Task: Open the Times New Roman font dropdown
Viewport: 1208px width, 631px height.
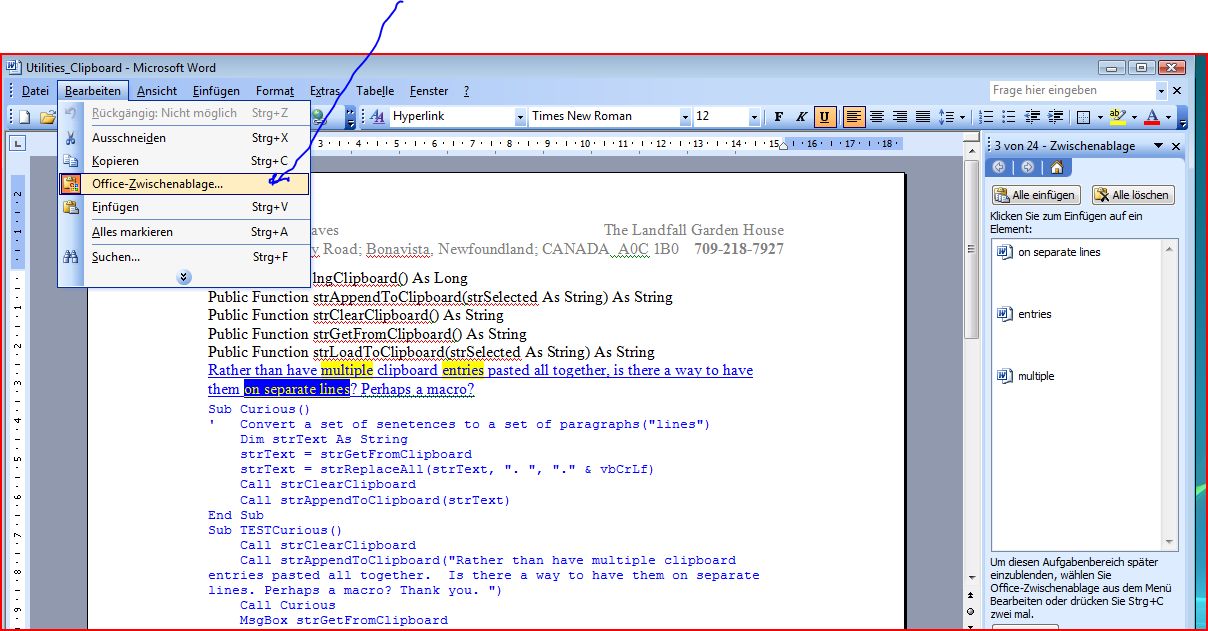Action: click(685, 117)
